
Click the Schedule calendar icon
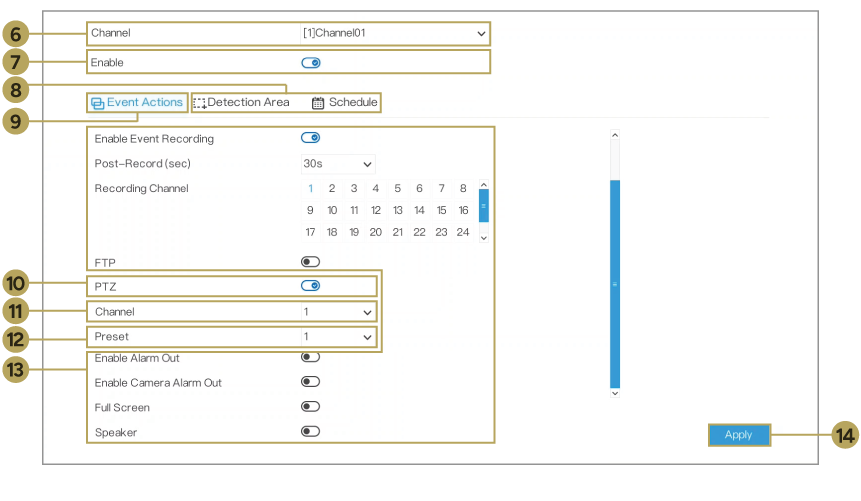(318, 103)
